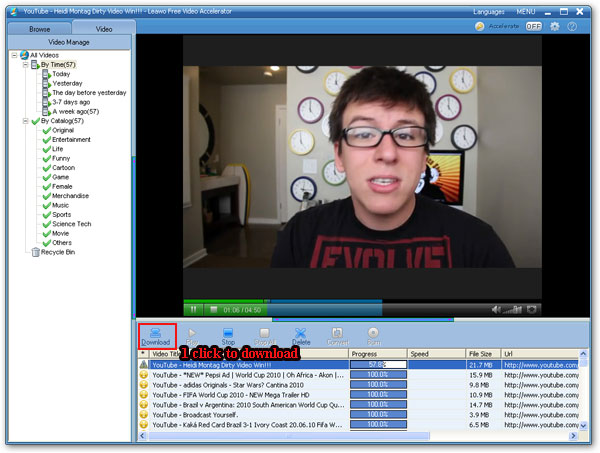Select the Music catalog

click(60, 205)
